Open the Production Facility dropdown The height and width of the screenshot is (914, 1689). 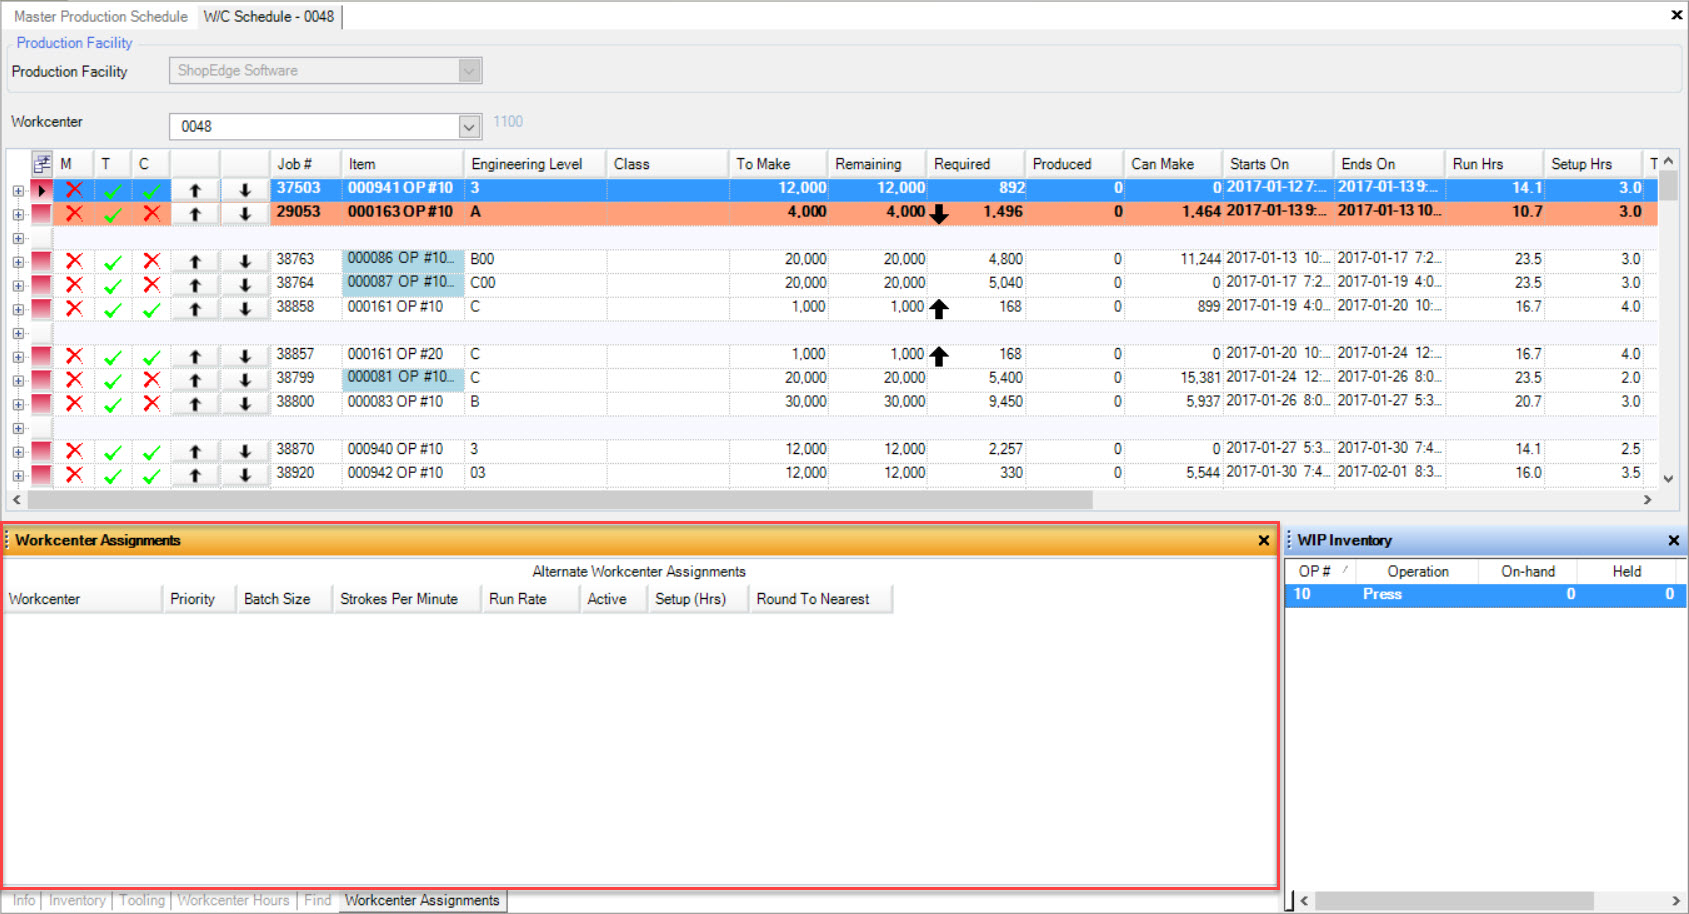(469, 70)
